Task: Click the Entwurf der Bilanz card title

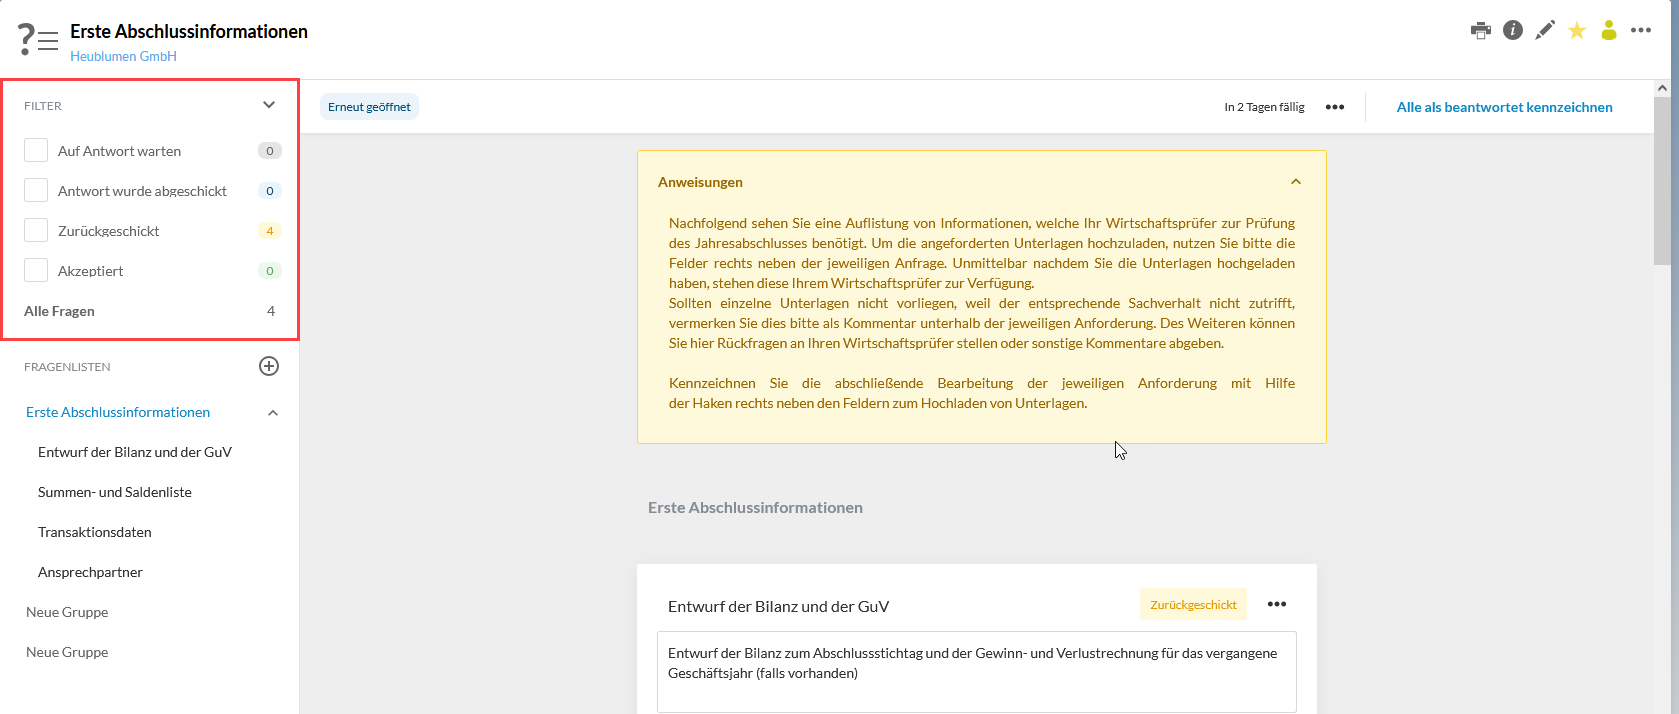Action: (x=778, y=606)
